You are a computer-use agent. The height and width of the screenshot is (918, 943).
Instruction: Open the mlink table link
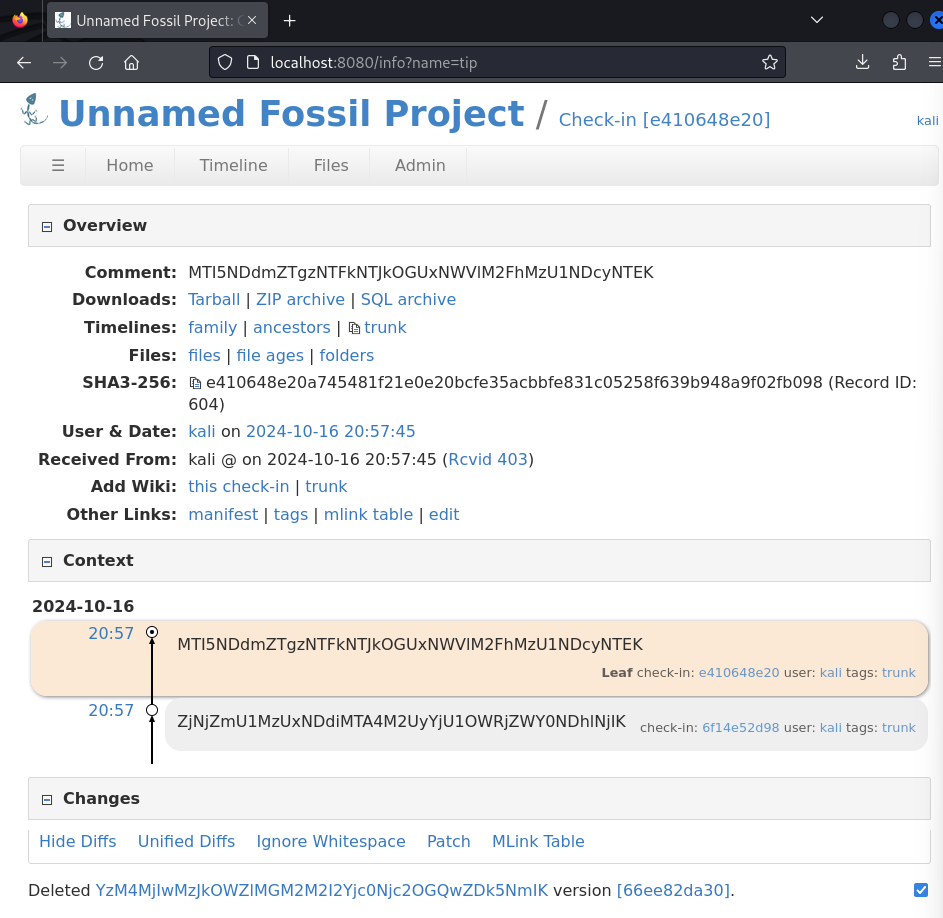pos(369,514)
